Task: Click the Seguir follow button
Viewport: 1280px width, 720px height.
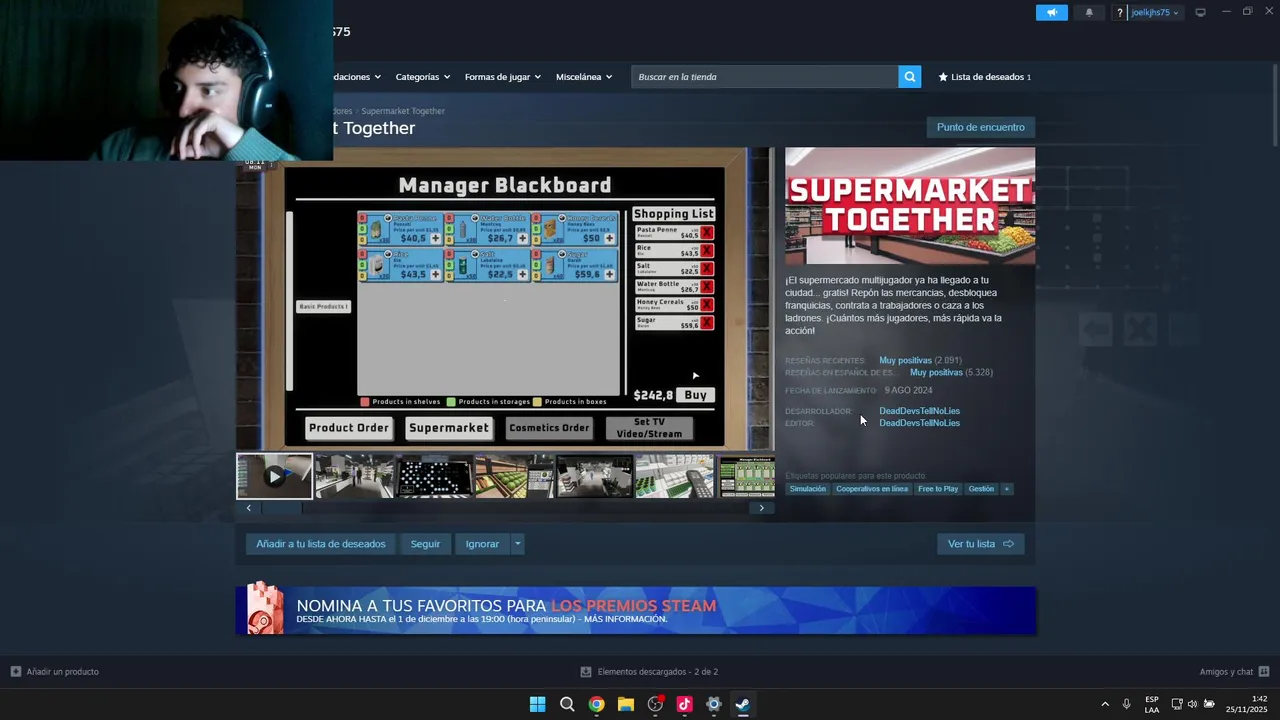Action: (425, 544)
